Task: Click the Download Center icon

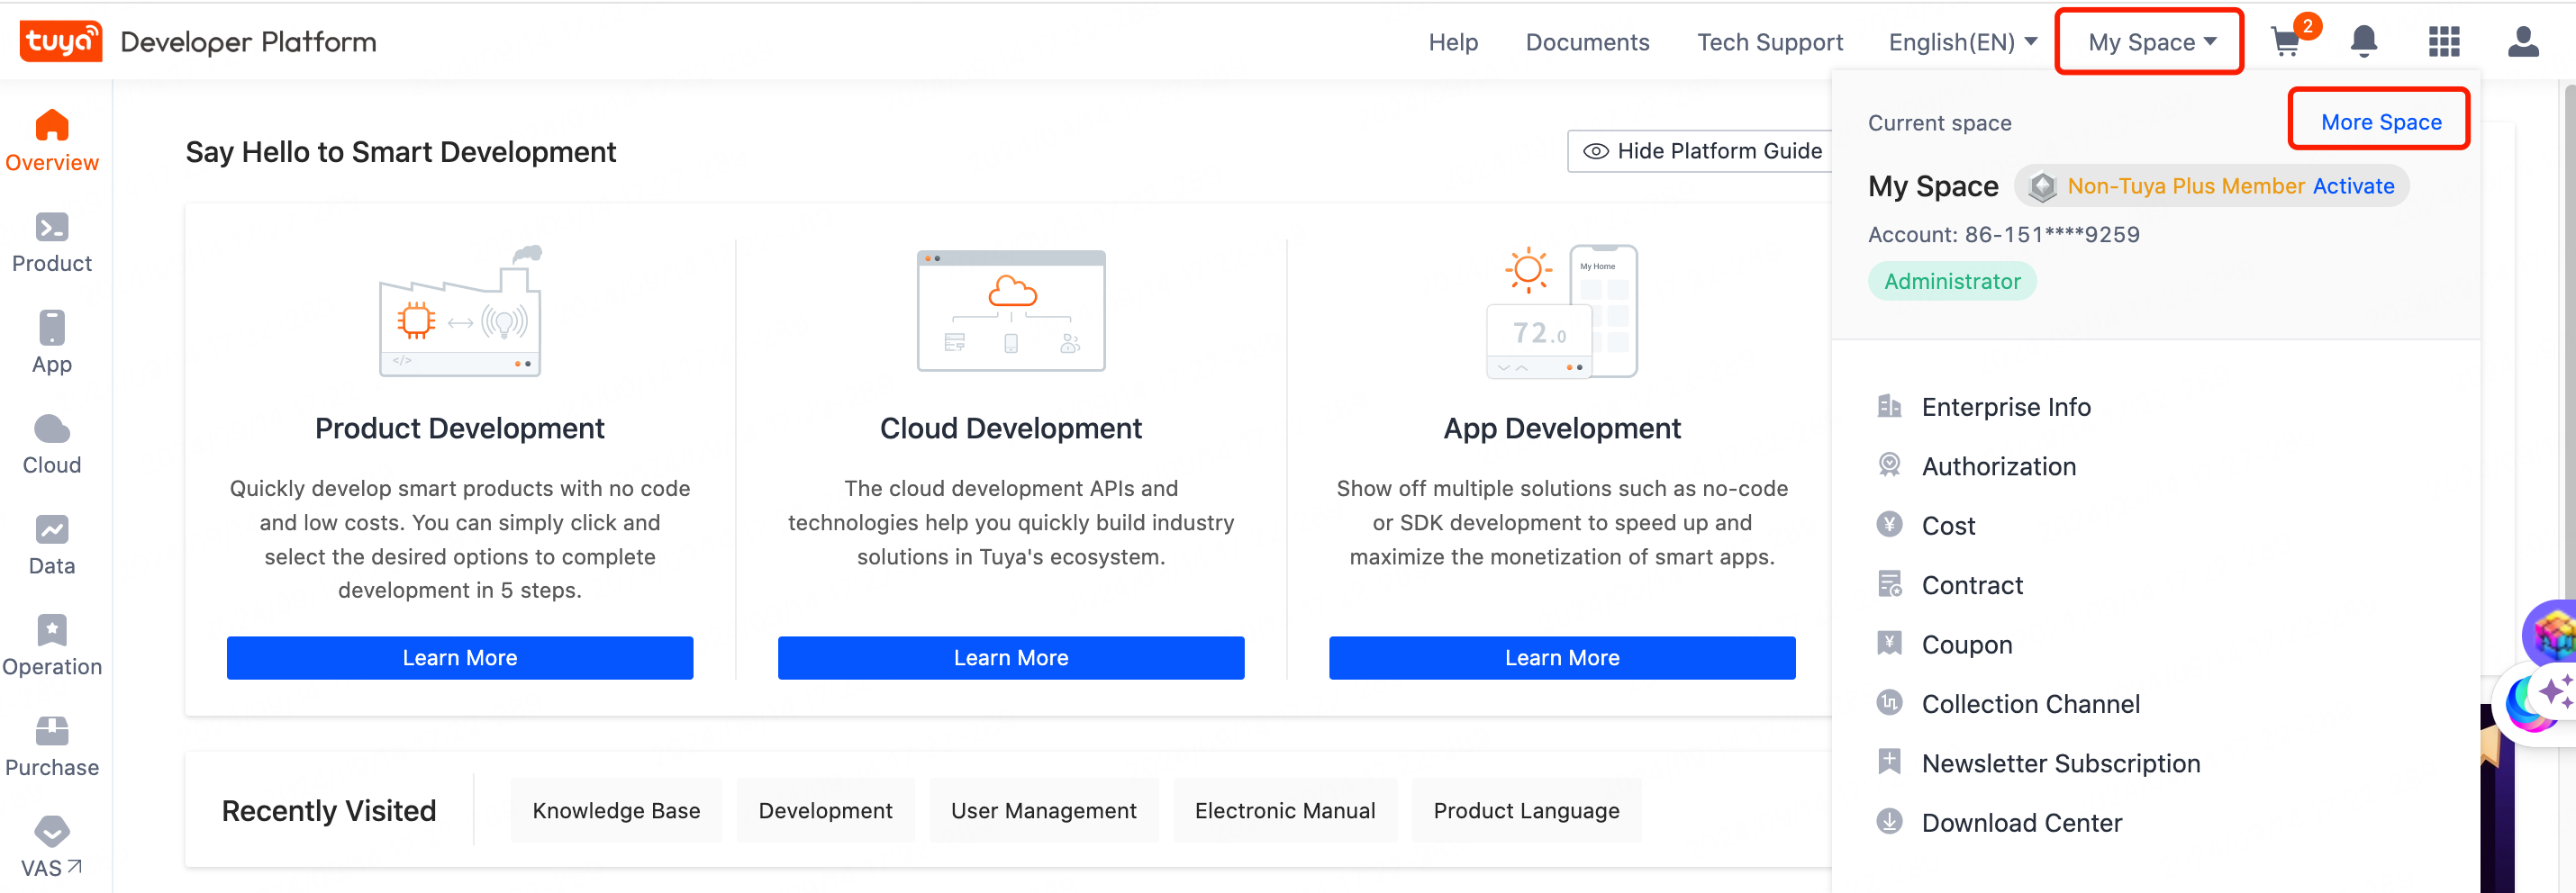Action: pos(1889,822)
